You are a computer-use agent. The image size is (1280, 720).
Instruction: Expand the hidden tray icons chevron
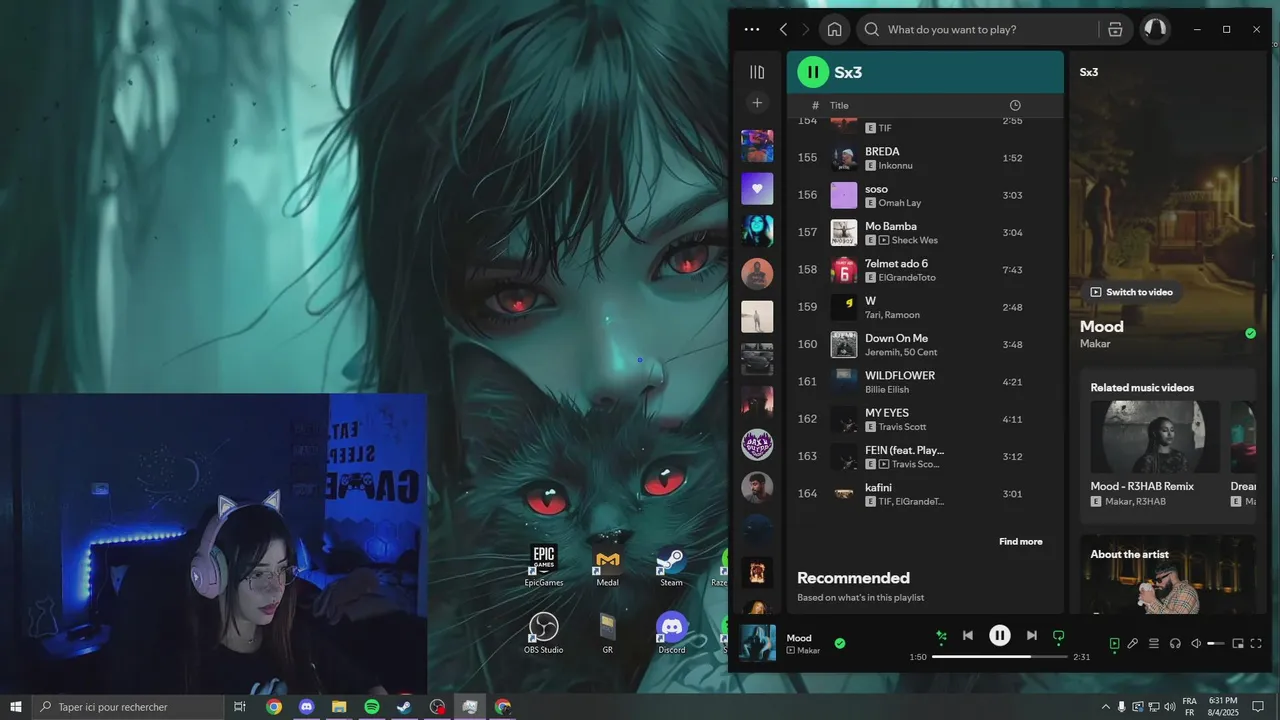tap(1105, 707)
